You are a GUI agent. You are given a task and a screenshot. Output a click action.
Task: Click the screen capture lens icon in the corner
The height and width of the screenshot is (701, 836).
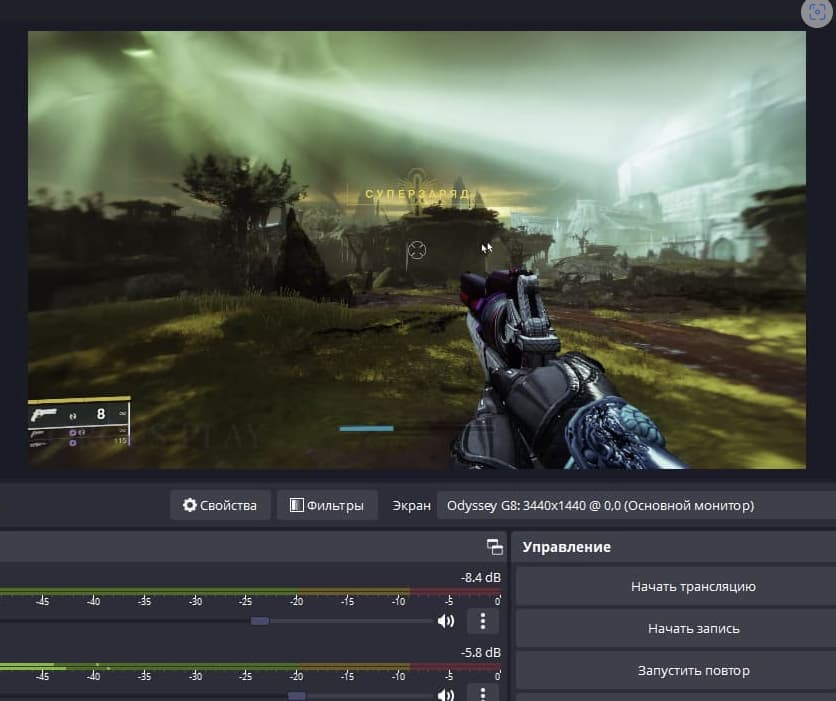click(x=817, y=12)
